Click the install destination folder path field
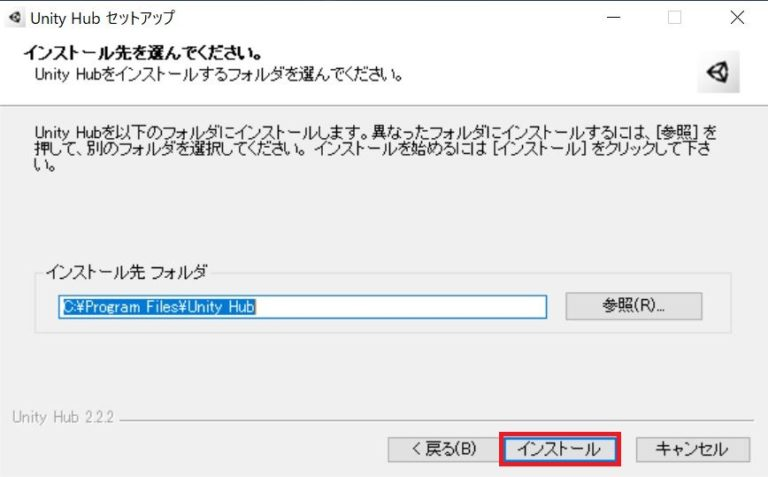 coord(302,307)
